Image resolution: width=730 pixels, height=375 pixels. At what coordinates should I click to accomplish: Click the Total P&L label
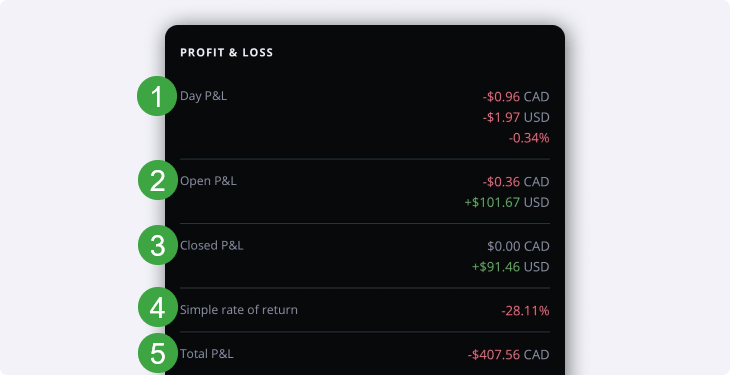coord(207,354)
